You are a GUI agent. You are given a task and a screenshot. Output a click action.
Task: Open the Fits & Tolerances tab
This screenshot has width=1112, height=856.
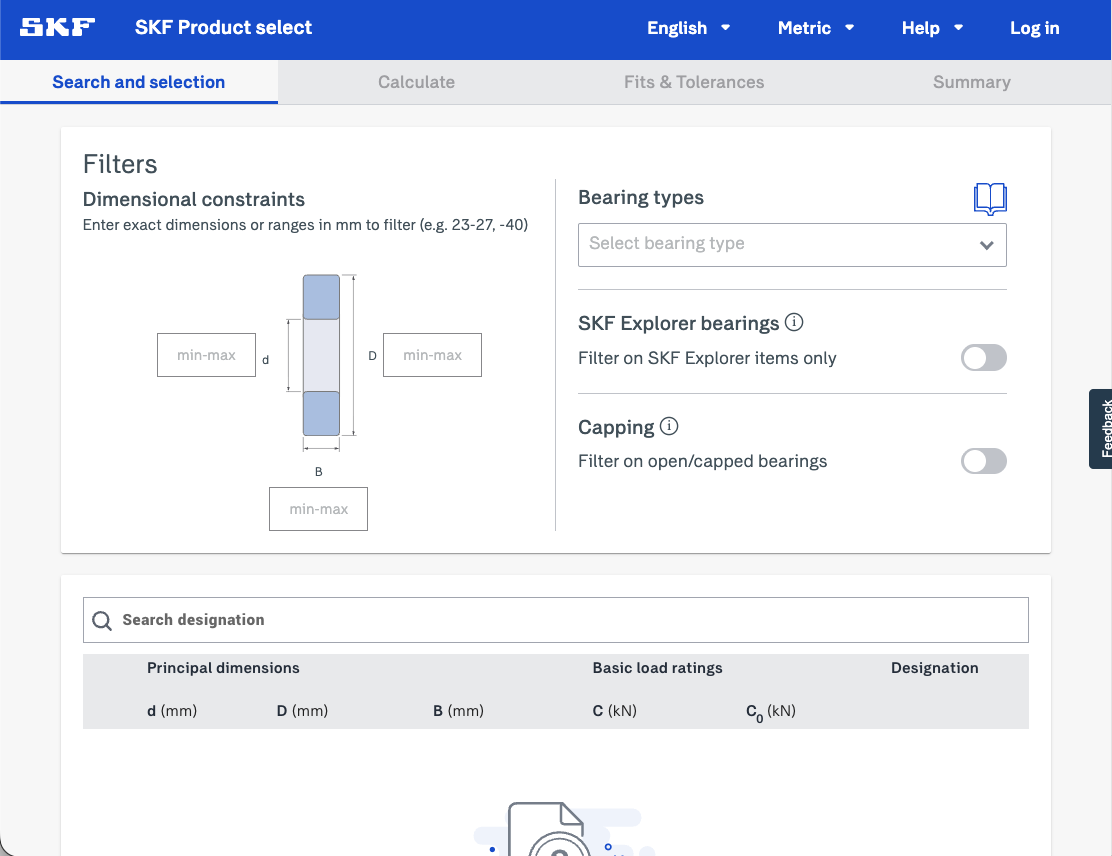pyautogui.click(x=694, y=82)
